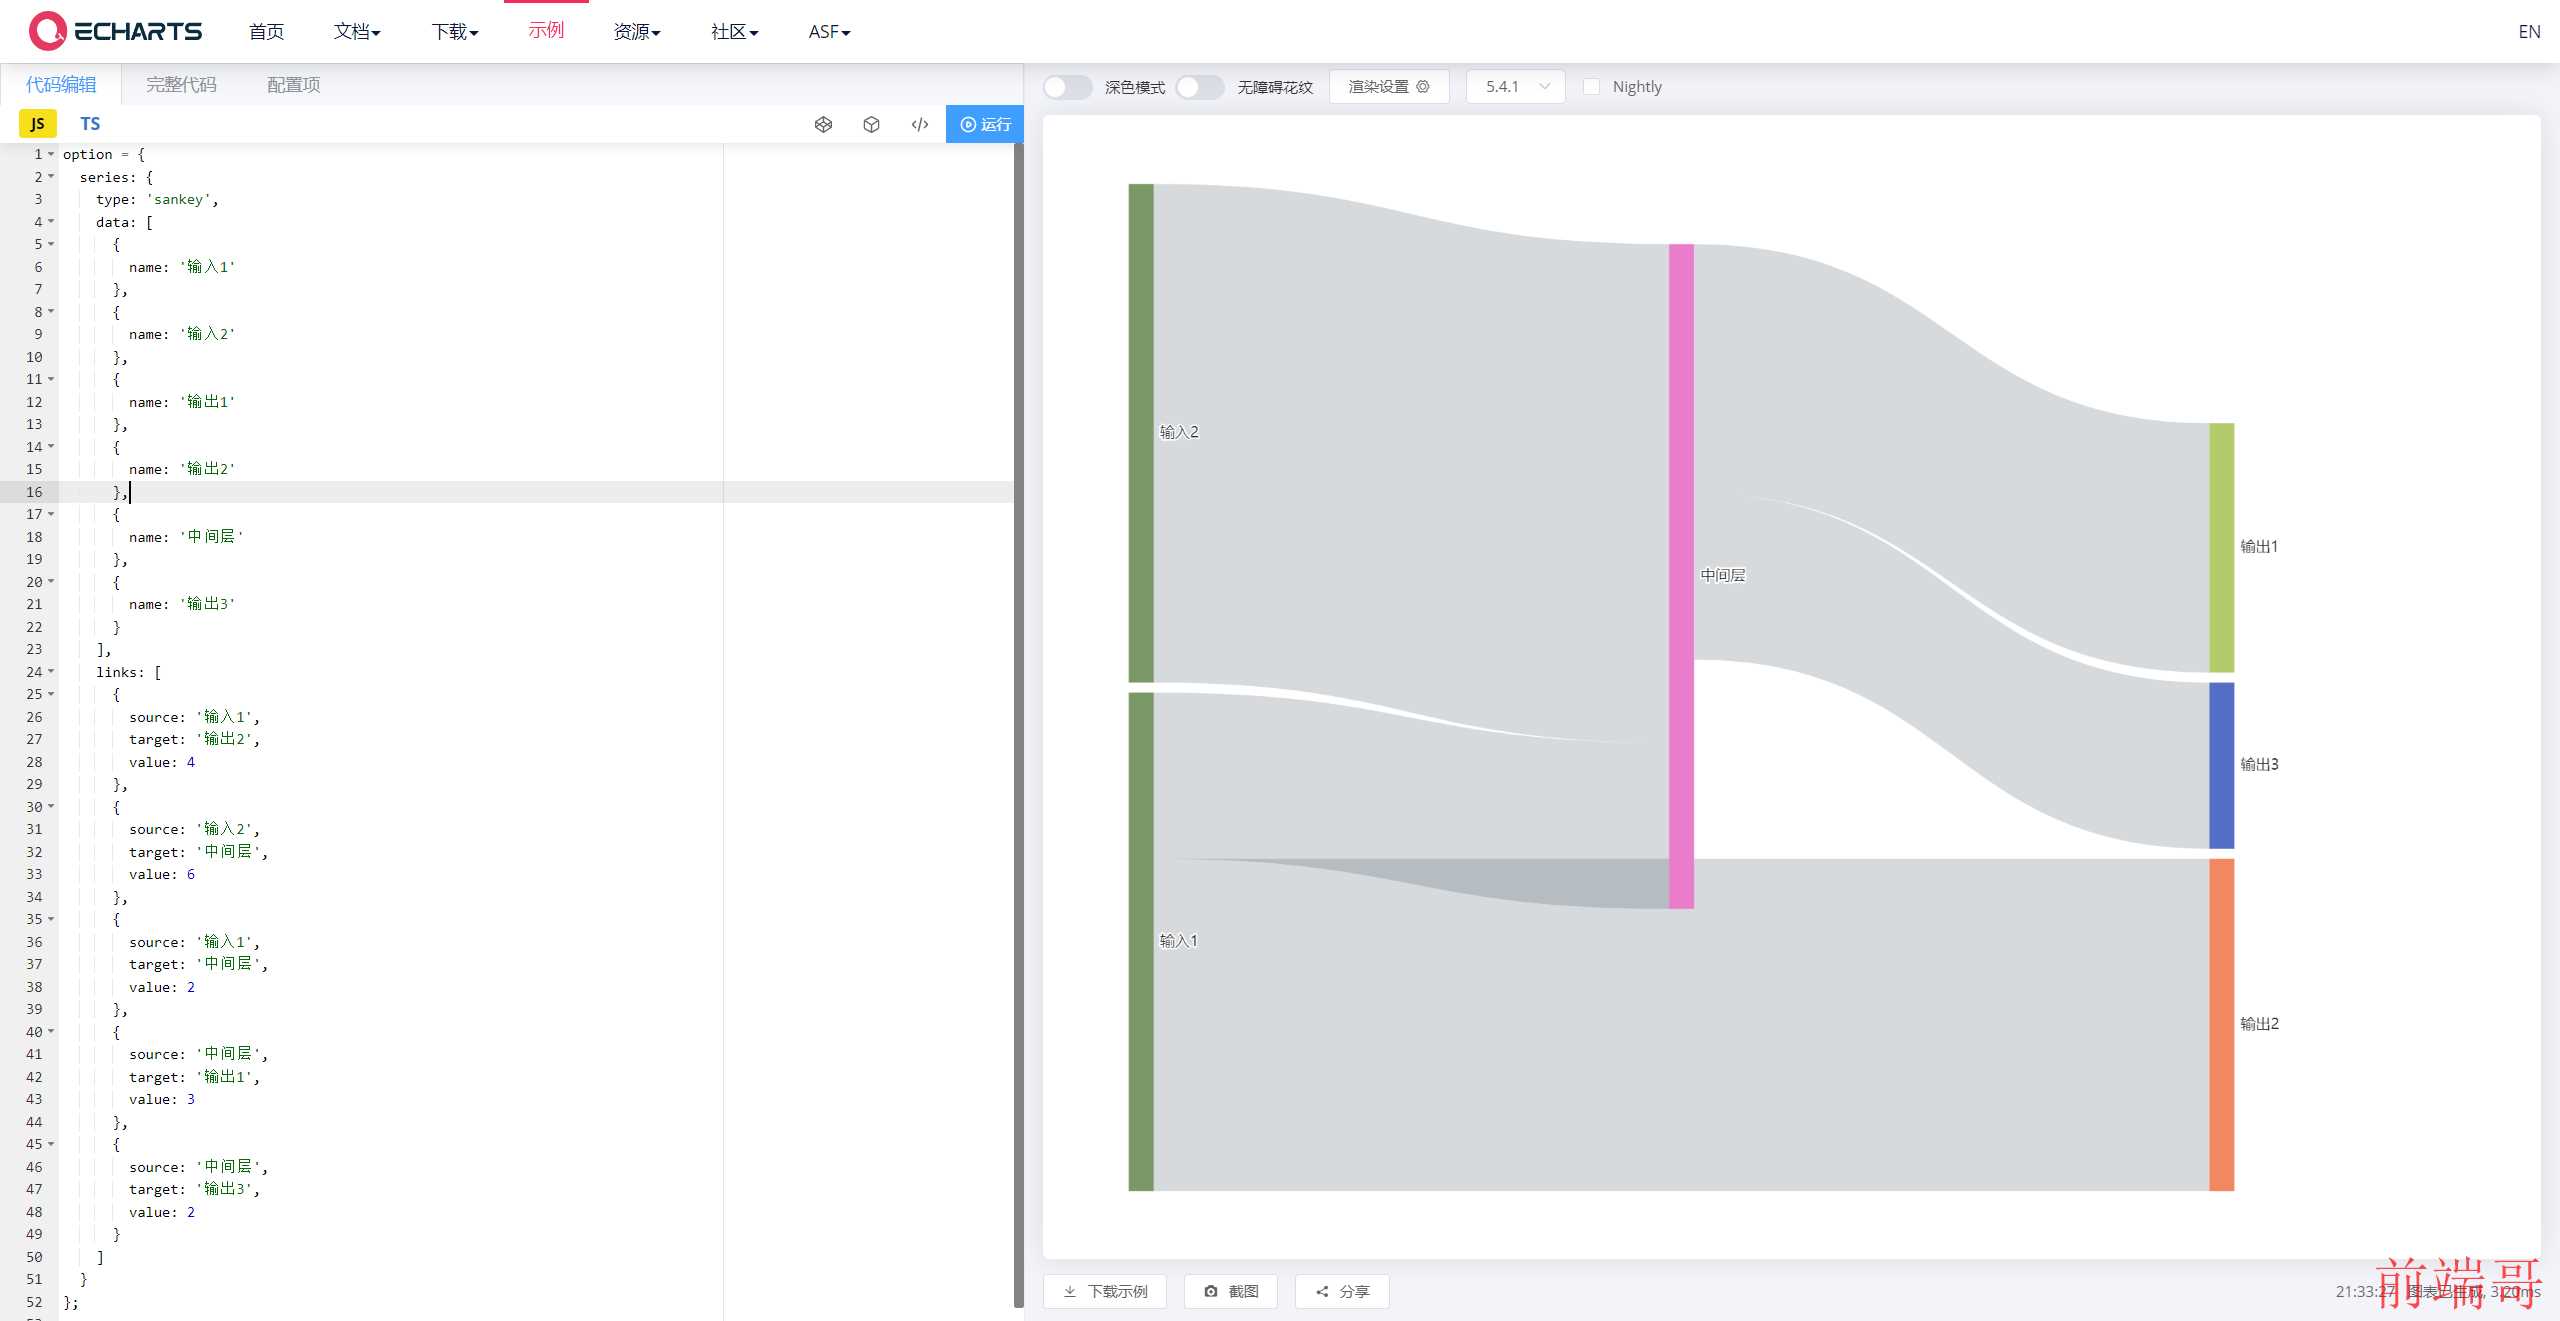The height and width of the screenshot is (1321, 2560).
Task: Click the 中间层 chart label
Action: tap(1723, 576)
